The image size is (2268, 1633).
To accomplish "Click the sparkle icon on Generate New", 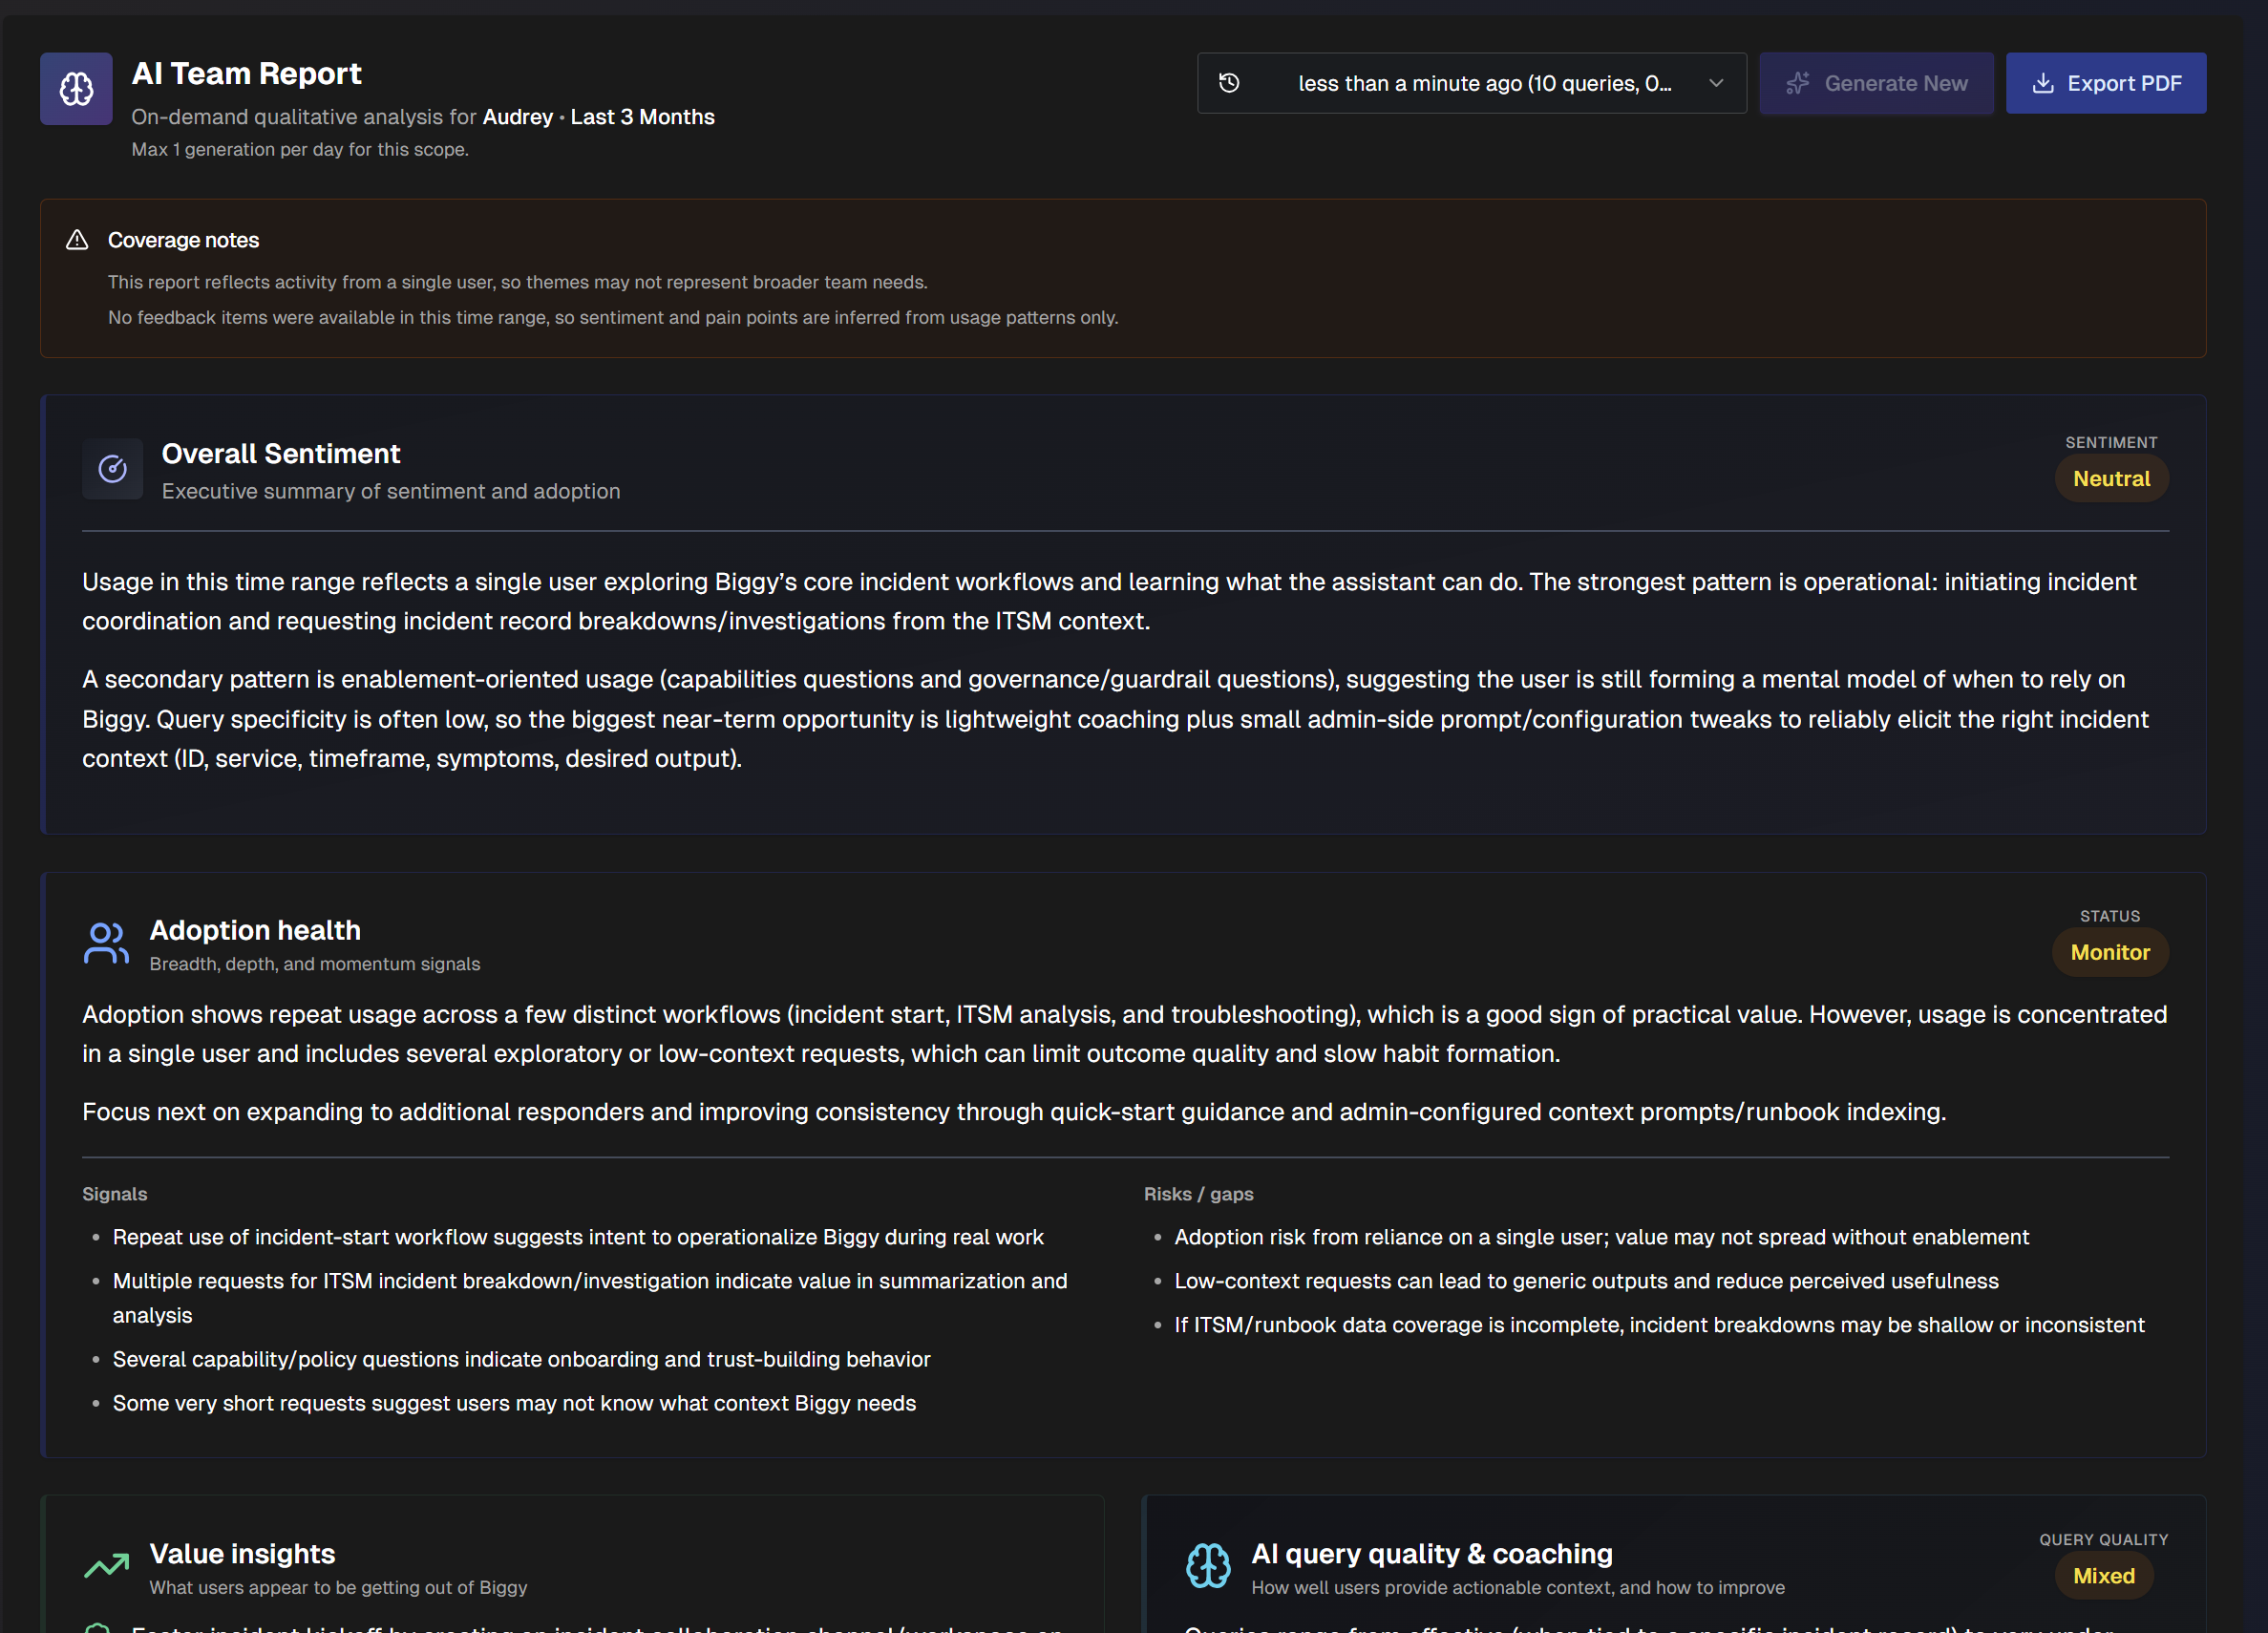I will pos(1797,83).
